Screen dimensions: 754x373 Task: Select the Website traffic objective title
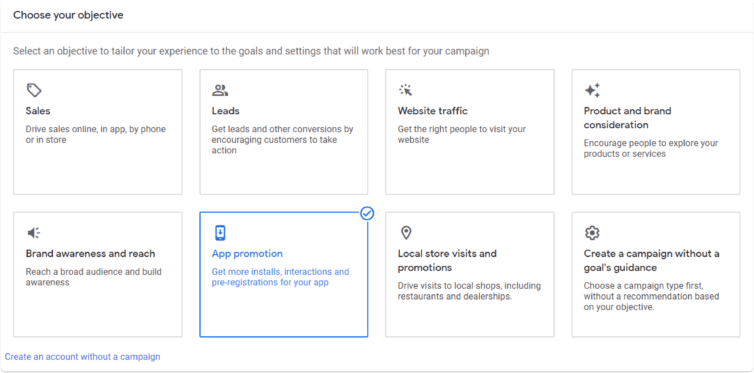pos(432,111)
